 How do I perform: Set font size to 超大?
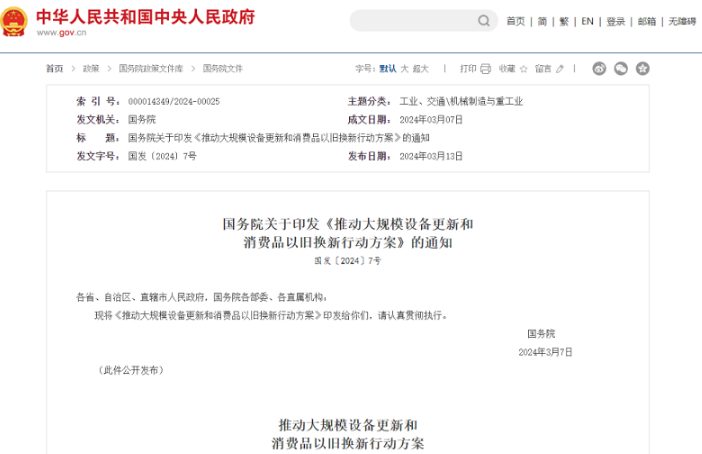point(421,69)
